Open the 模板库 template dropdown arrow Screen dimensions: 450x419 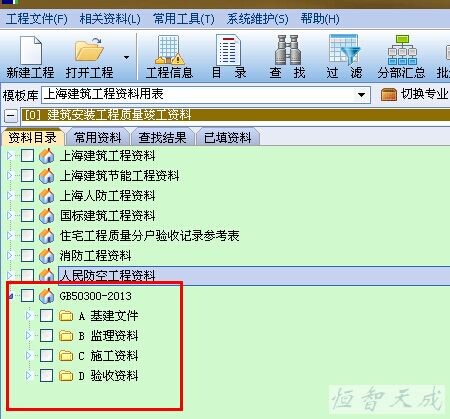pos(361,95)
